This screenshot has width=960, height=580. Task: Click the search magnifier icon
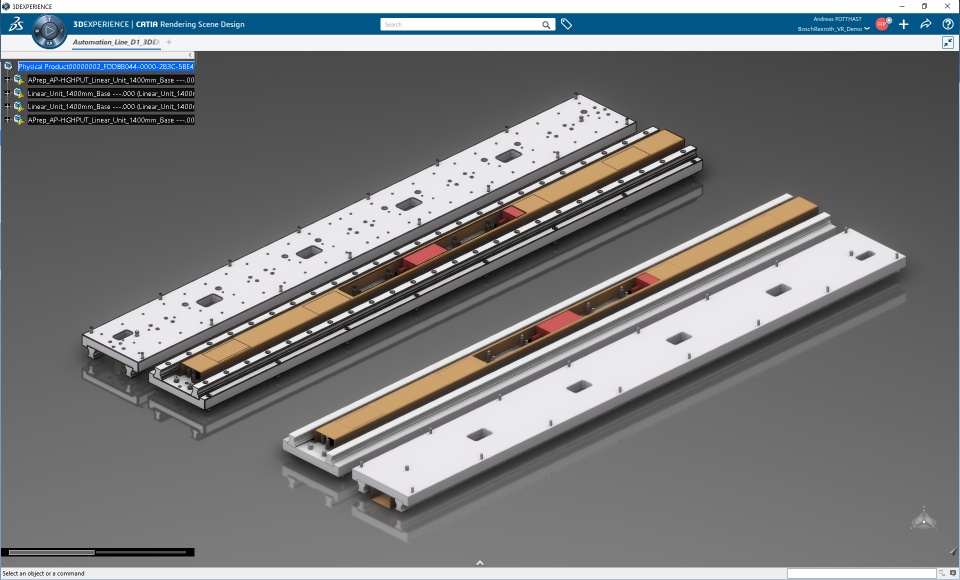click(x=546, y=24)
